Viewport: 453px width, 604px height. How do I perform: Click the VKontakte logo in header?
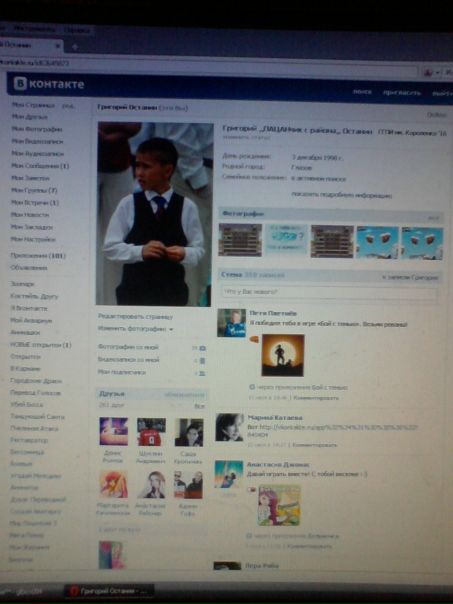49,84
